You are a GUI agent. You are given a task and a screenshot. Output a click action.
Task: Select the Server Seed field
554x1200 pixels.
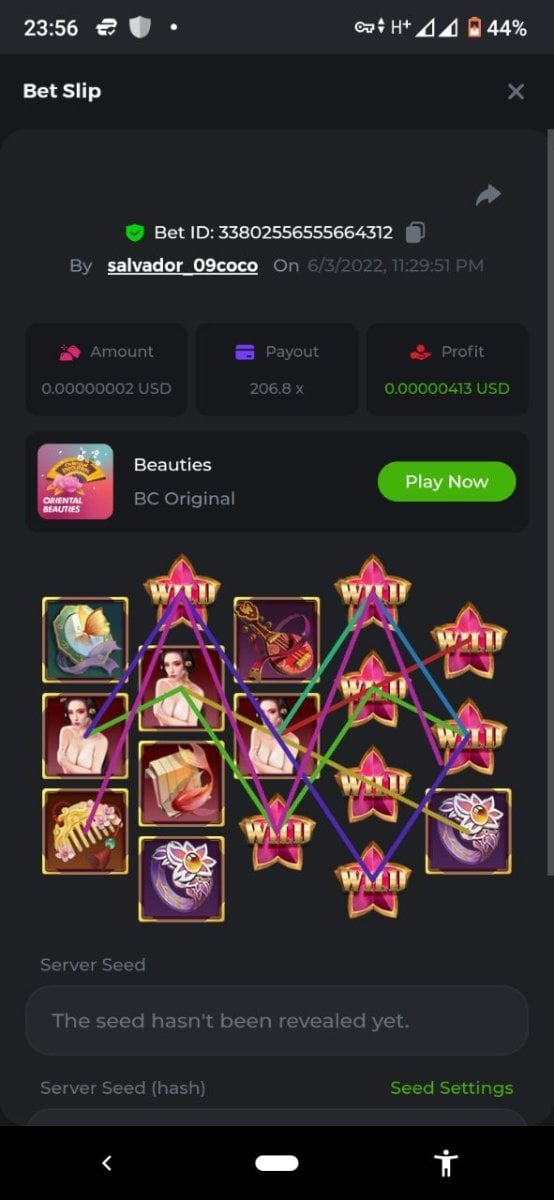(x=276, y=1021)
